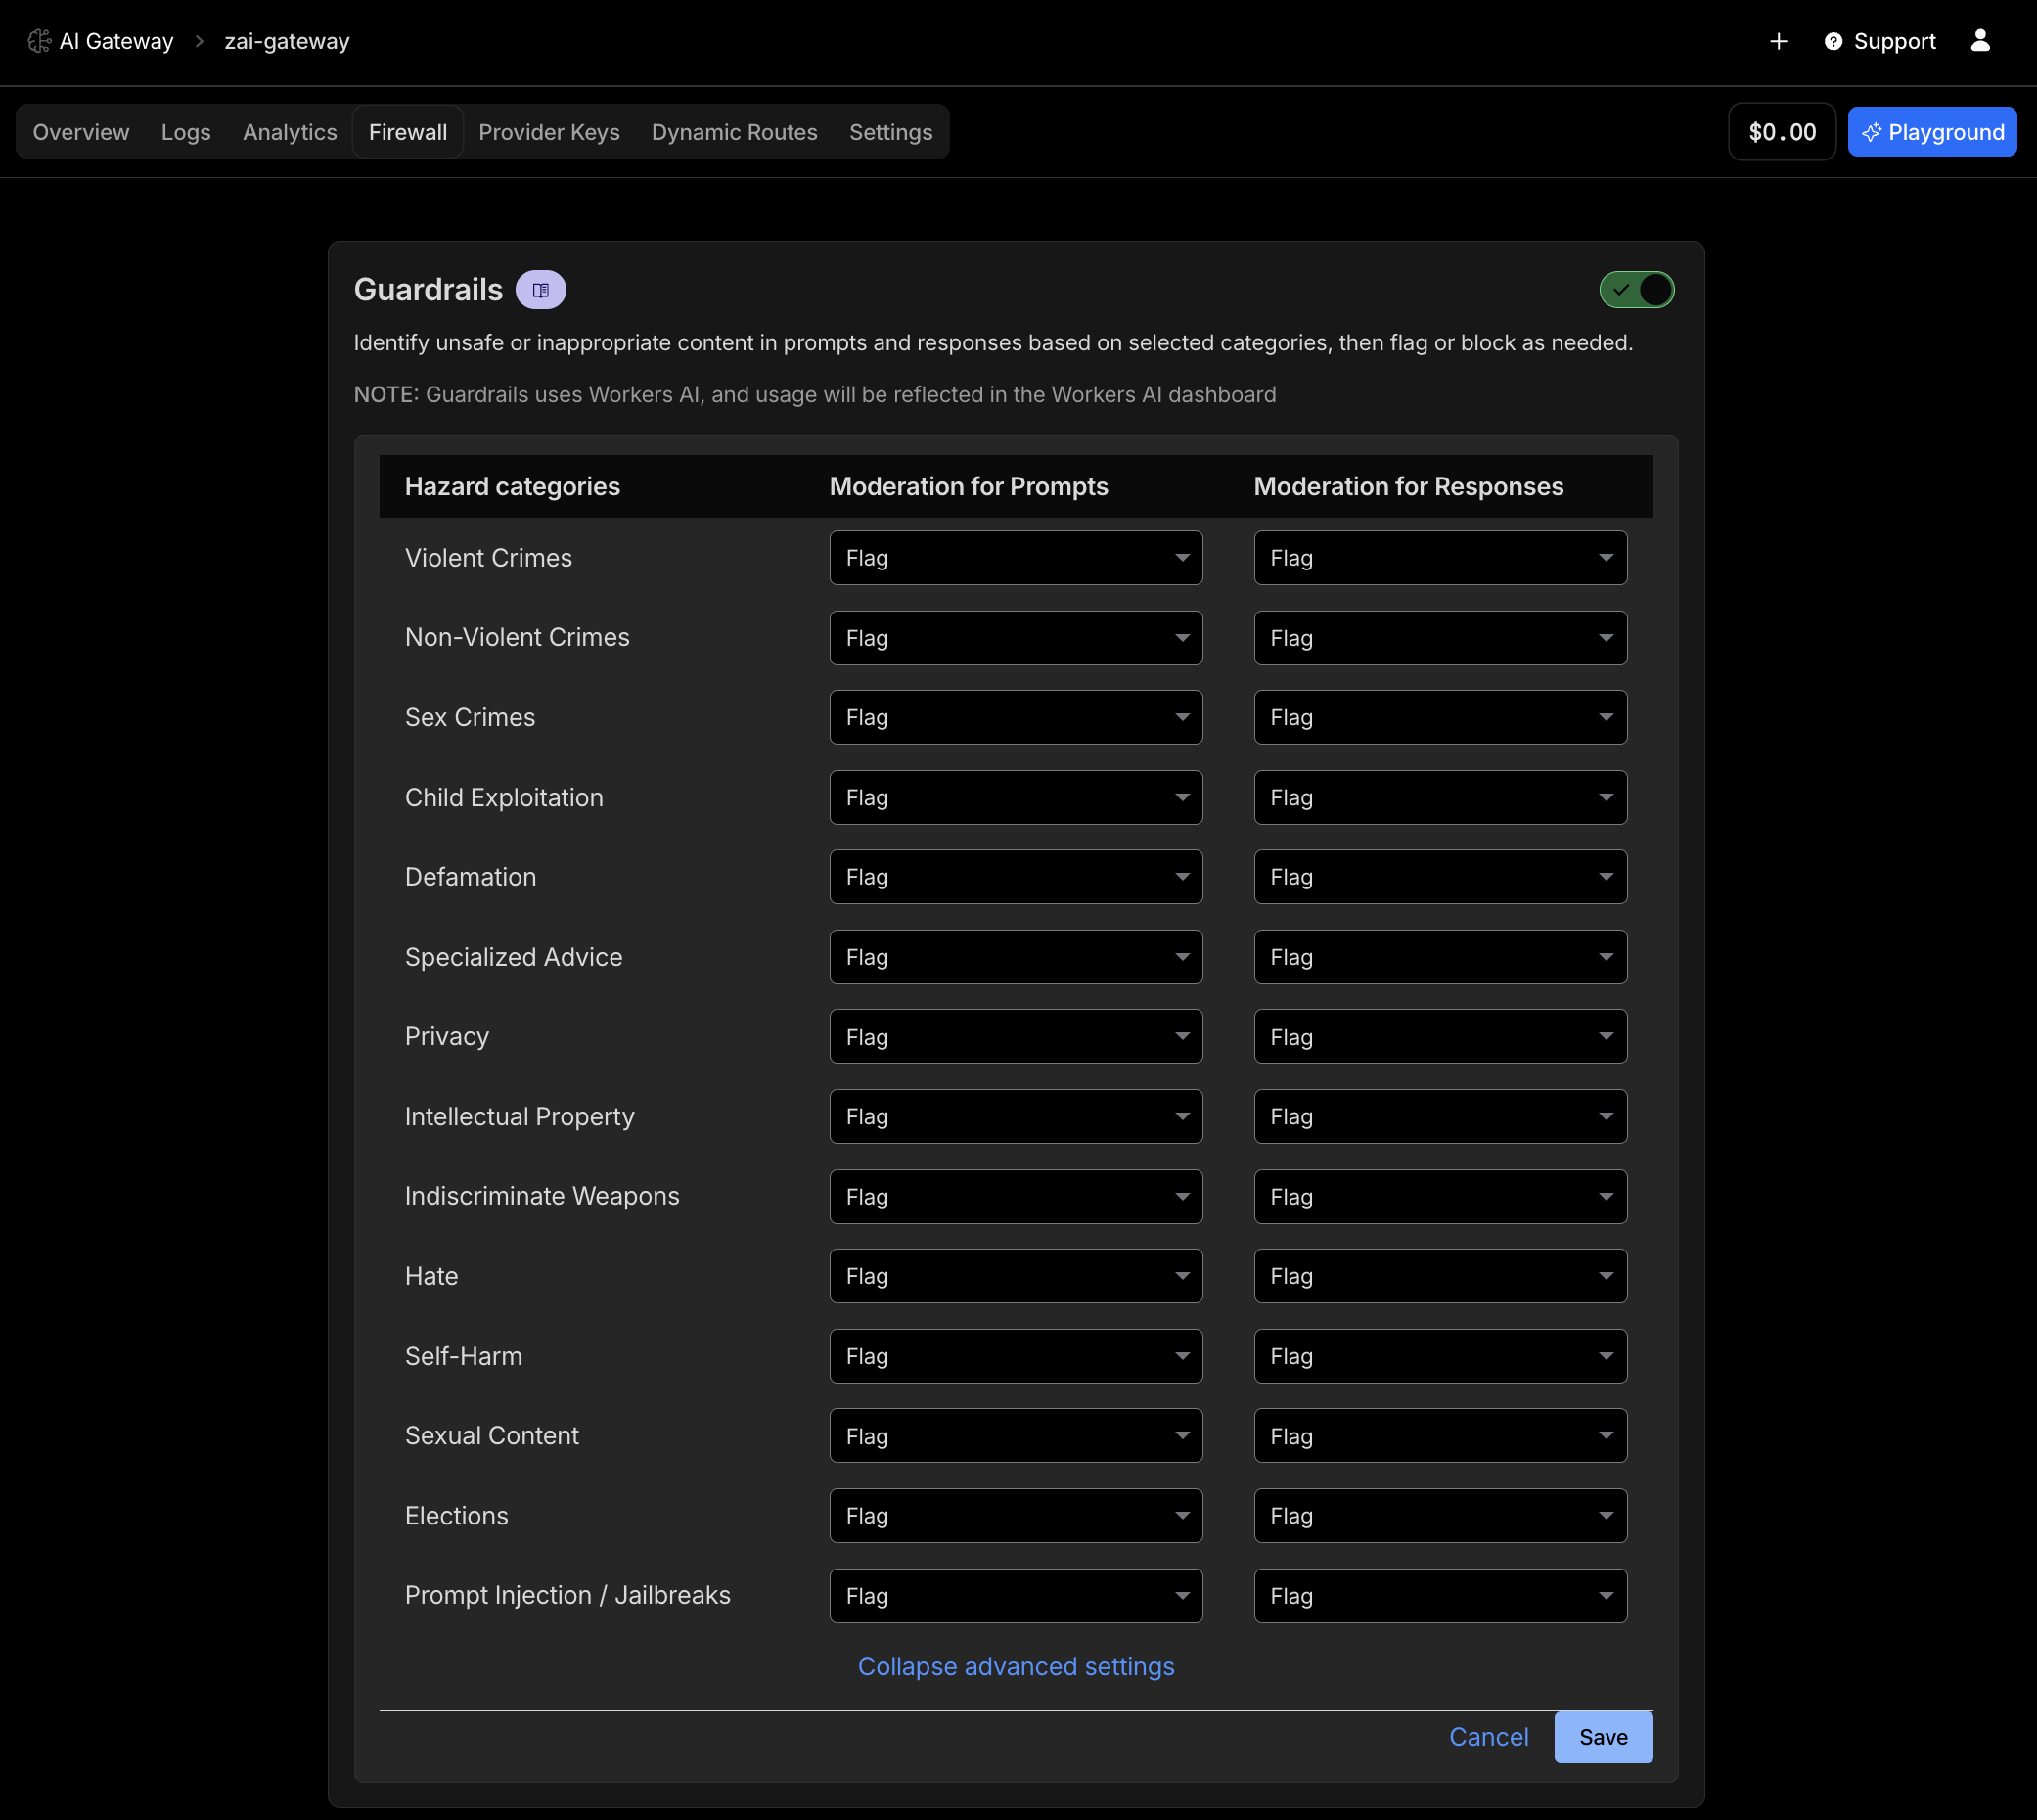Open Intellectual Property prompts dropdown
The height and width of the screenshot is (1820, 2037).
tap(1016, 1117)
